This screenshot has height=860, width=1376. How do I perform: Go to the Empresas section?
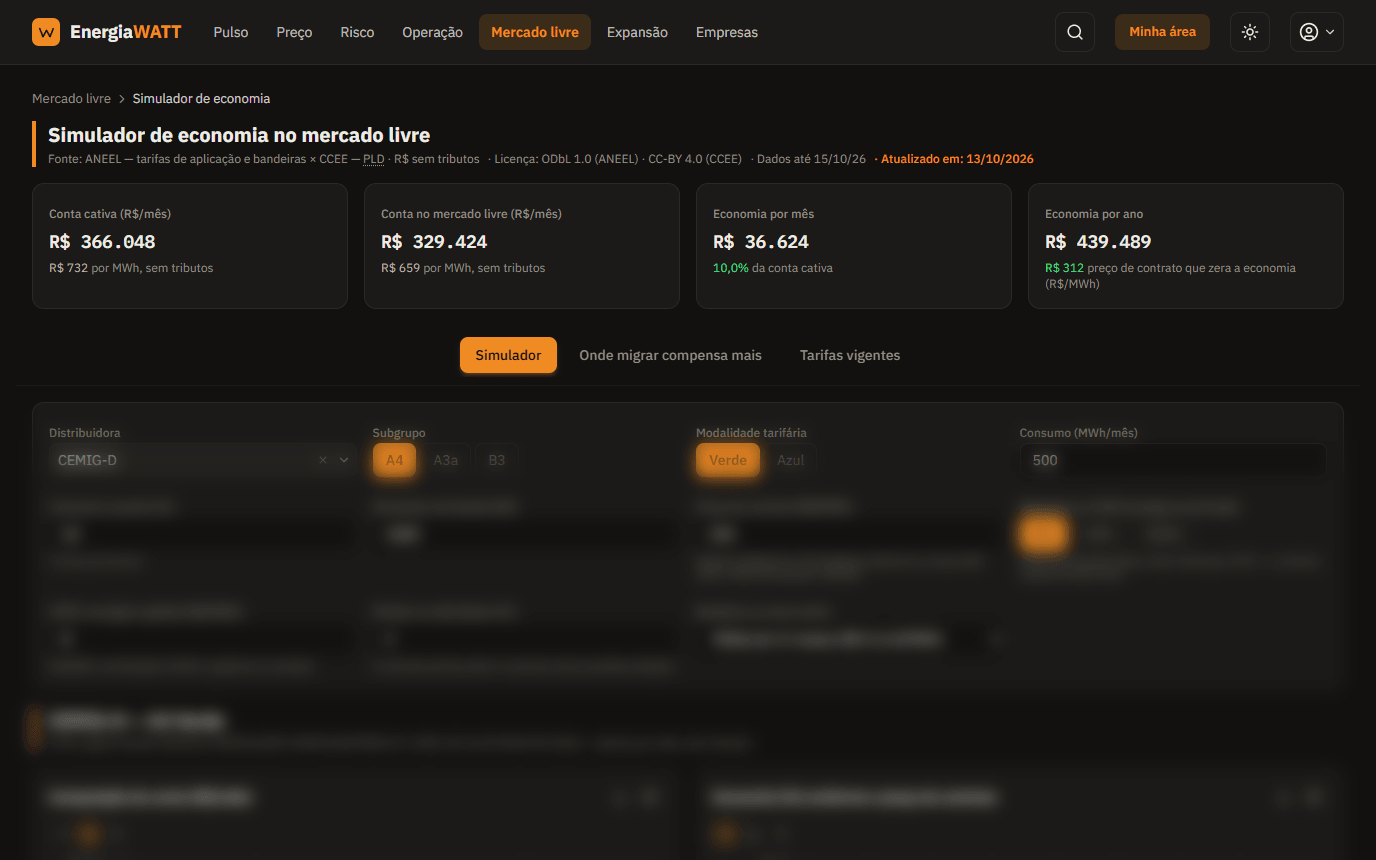(x=727, y=32)
